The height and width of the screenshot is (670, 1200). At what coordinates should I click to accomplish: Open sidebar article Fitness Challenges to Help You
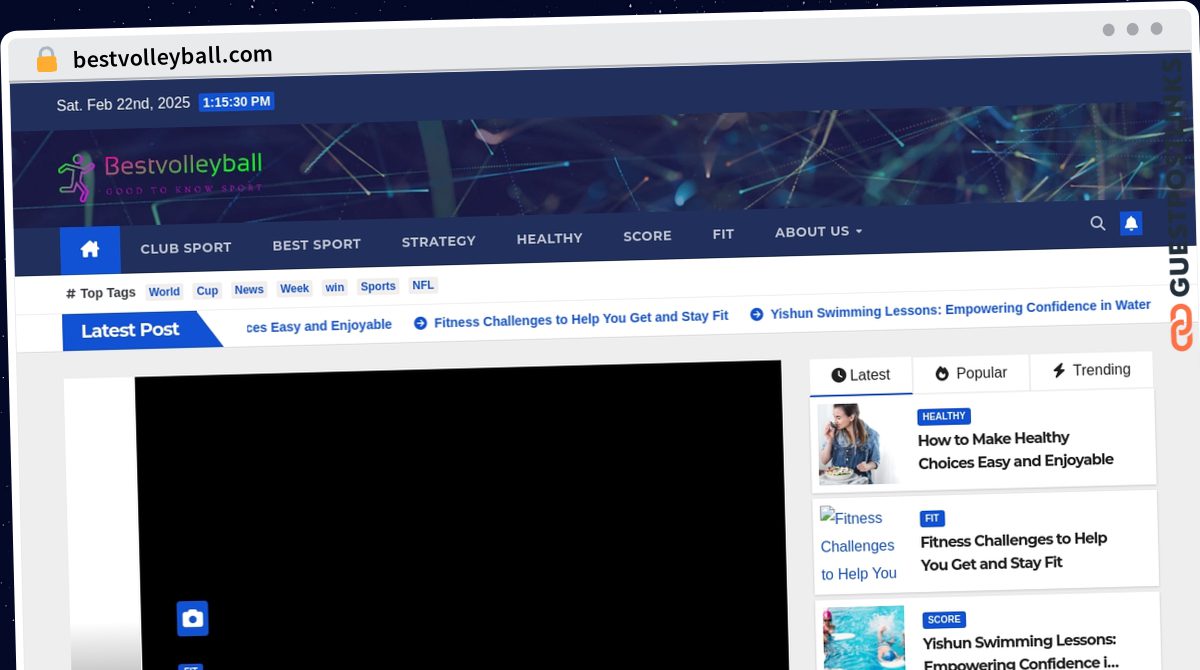1014,551
